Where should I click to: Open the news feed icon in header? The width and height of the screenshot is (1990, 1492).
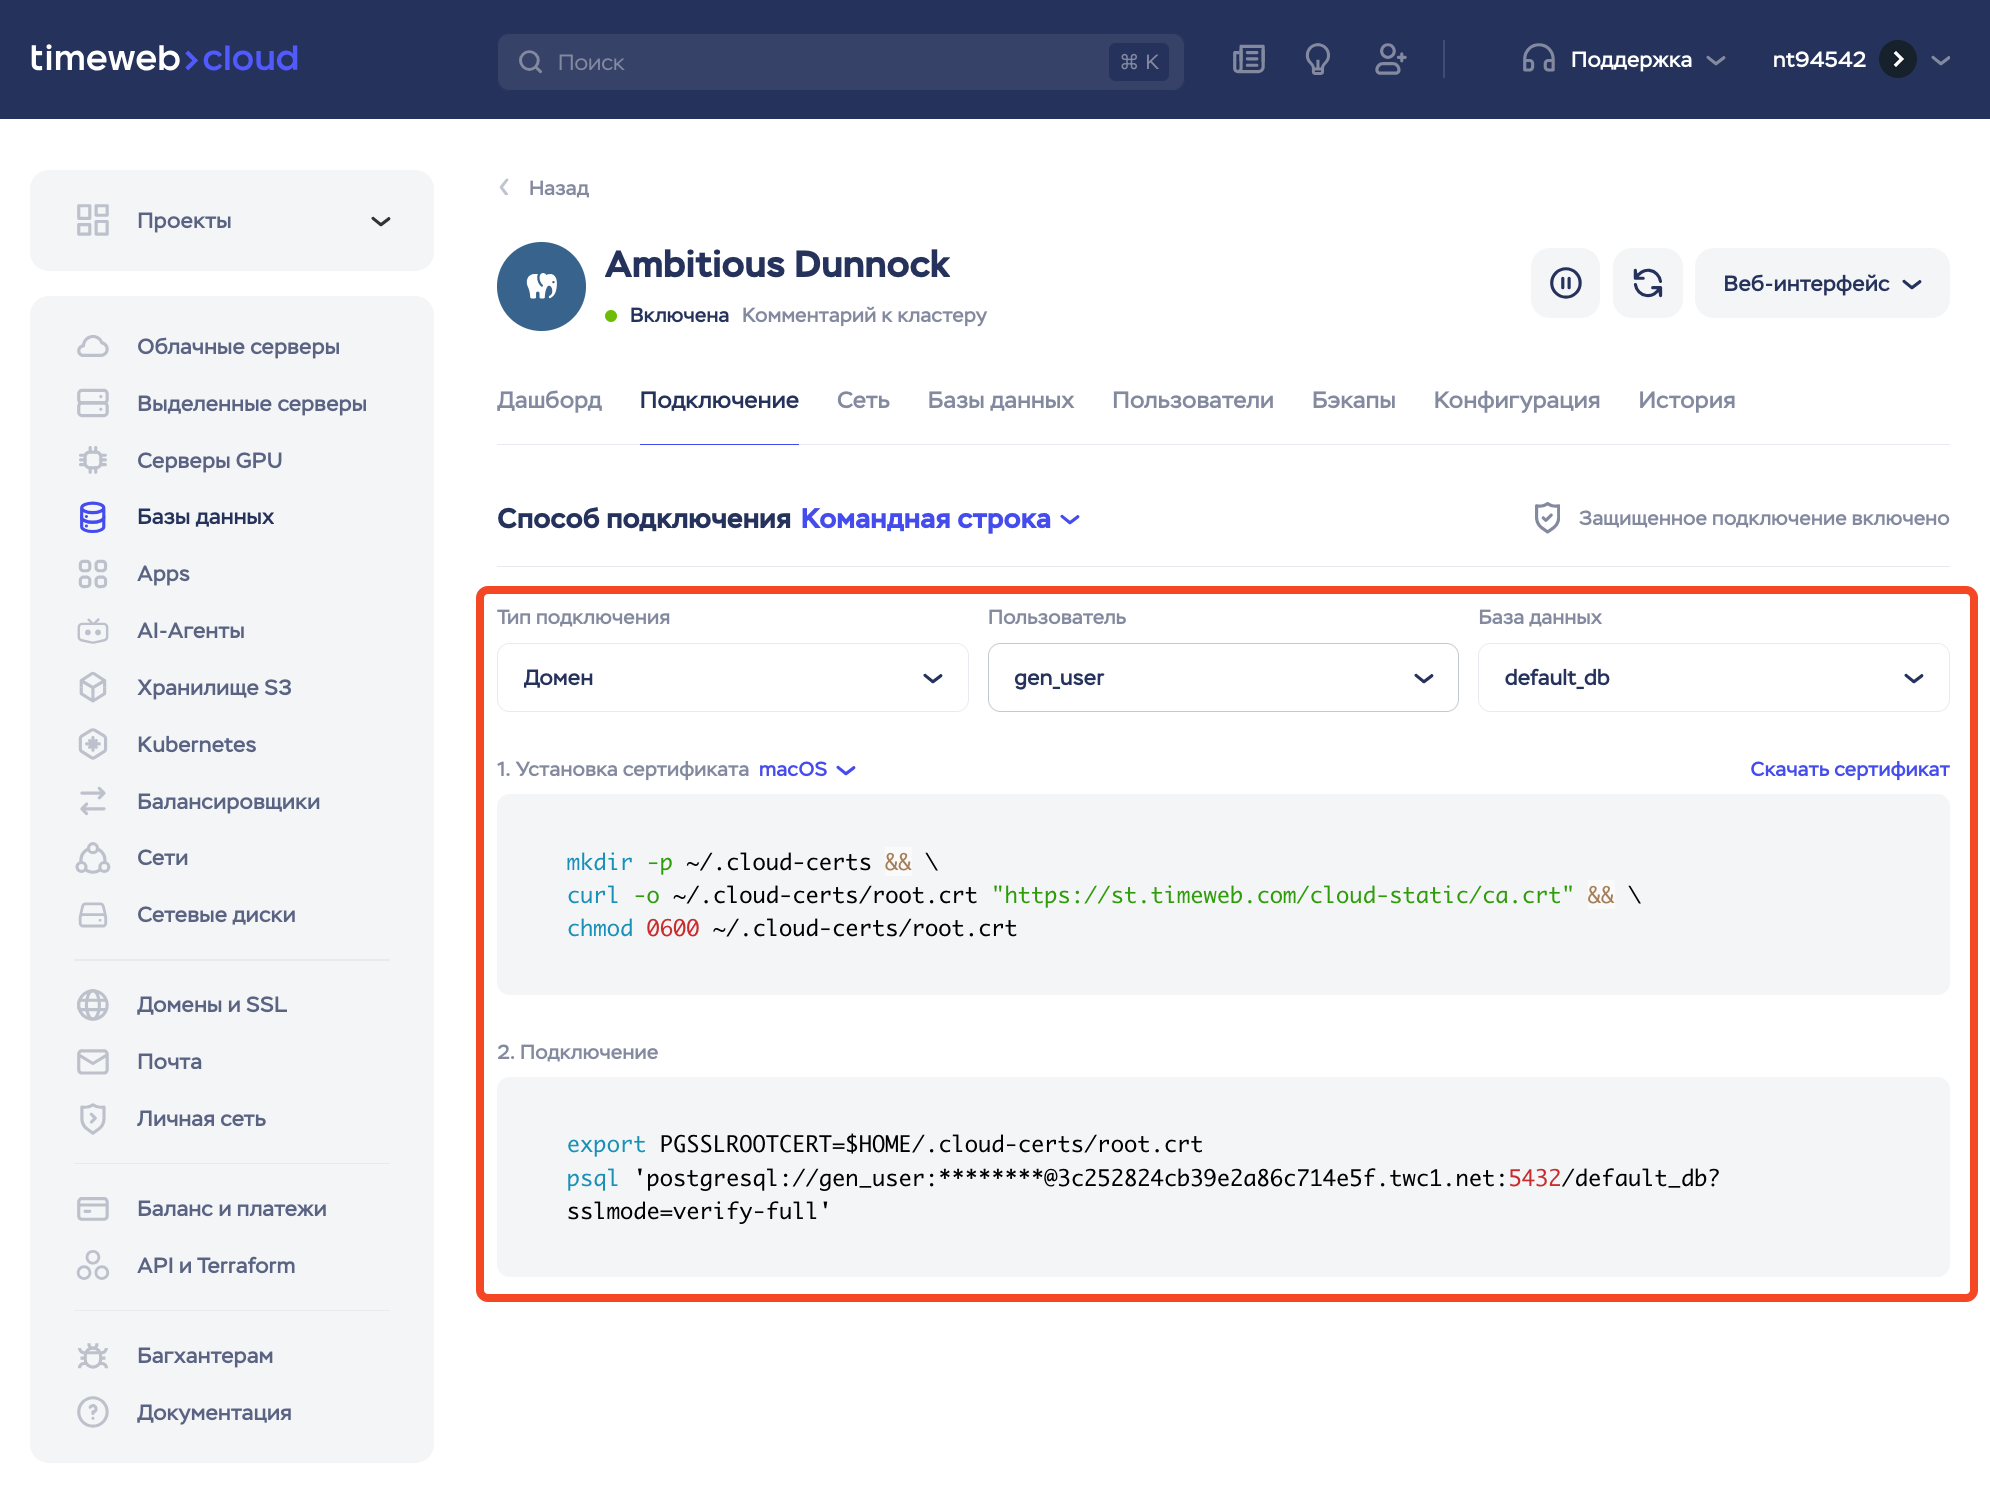click(x=1248, y=60)
